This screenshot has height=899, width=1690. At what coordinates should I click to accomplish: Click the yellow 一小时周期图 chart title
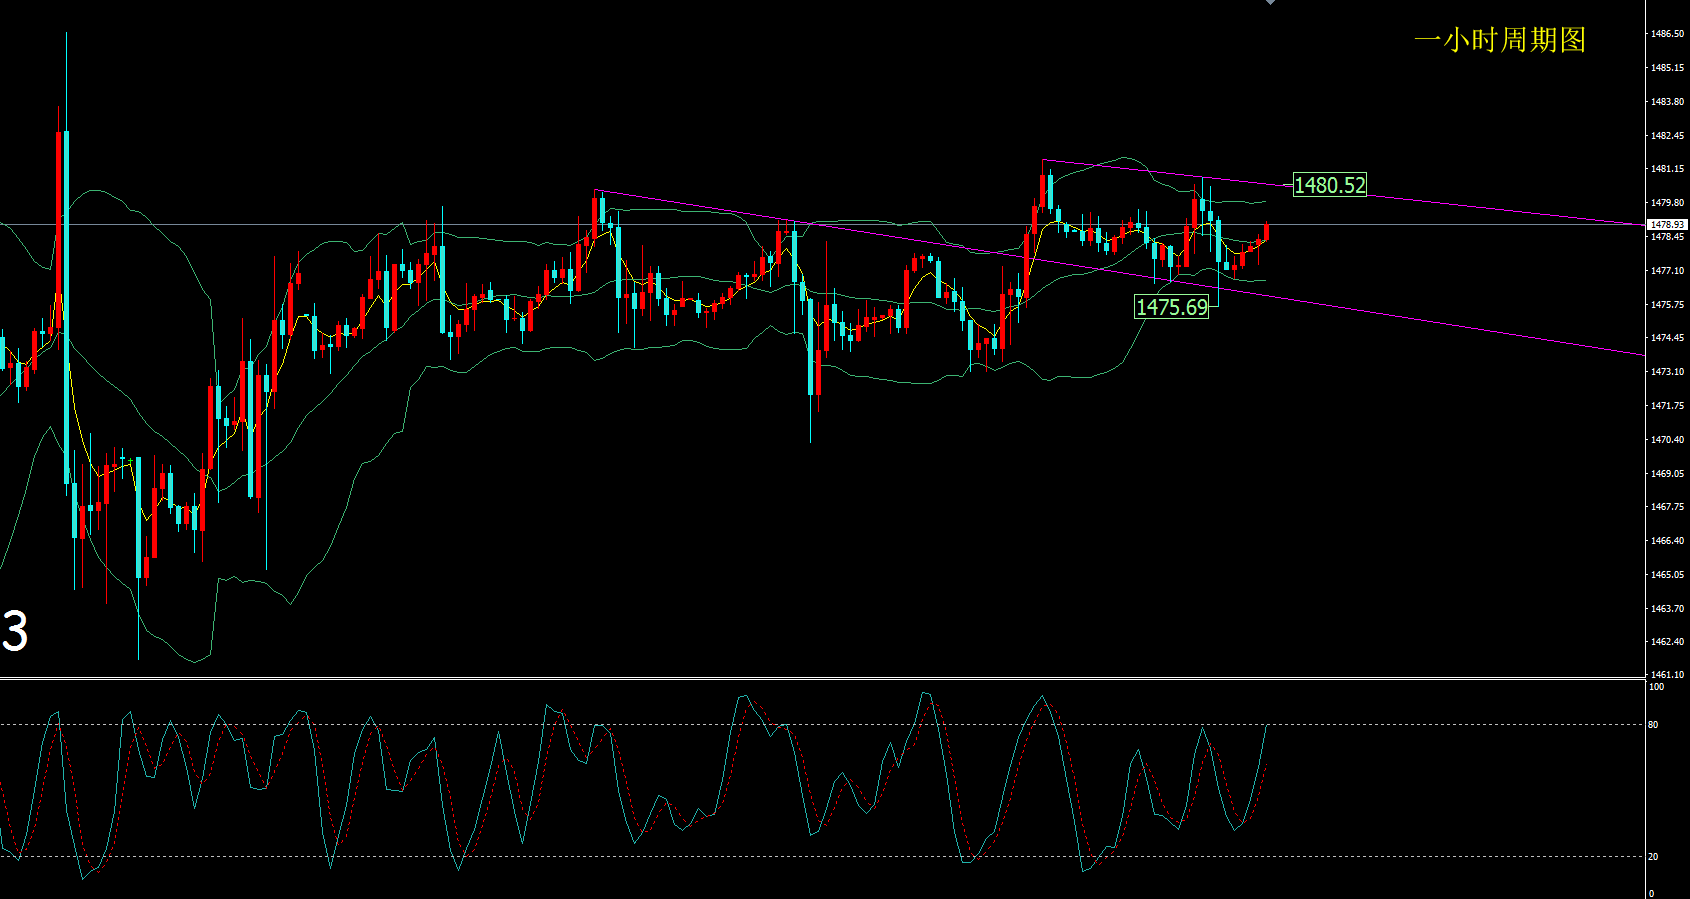1500,40
